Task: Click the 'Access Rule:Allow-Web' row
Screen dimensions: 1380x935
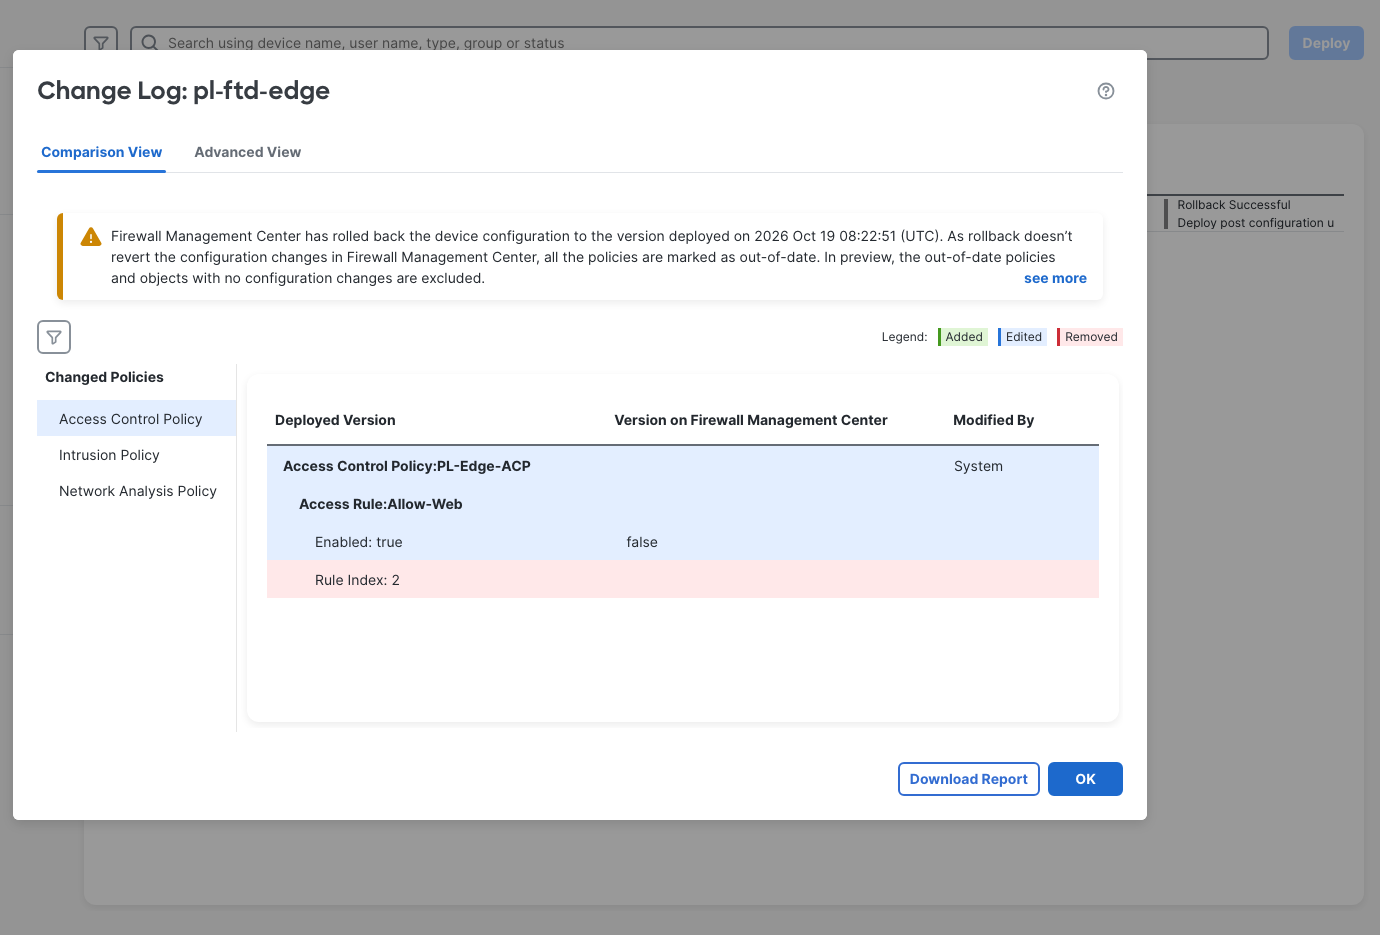Action: [x=683, y=504]
